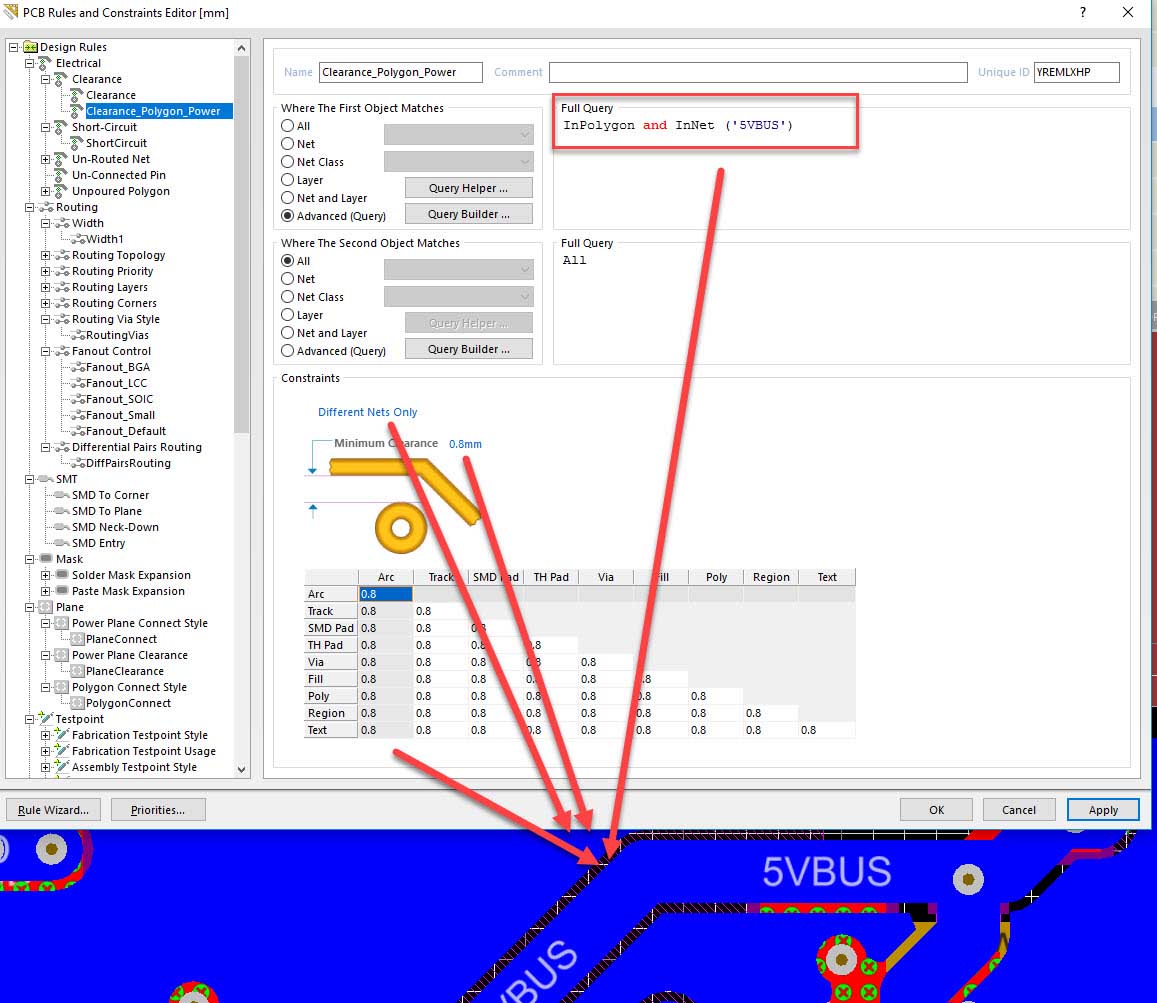Viewport: 1157px width, 1003px height.
Task: Click the Mask category icon
Action: [x=45, y=559]
